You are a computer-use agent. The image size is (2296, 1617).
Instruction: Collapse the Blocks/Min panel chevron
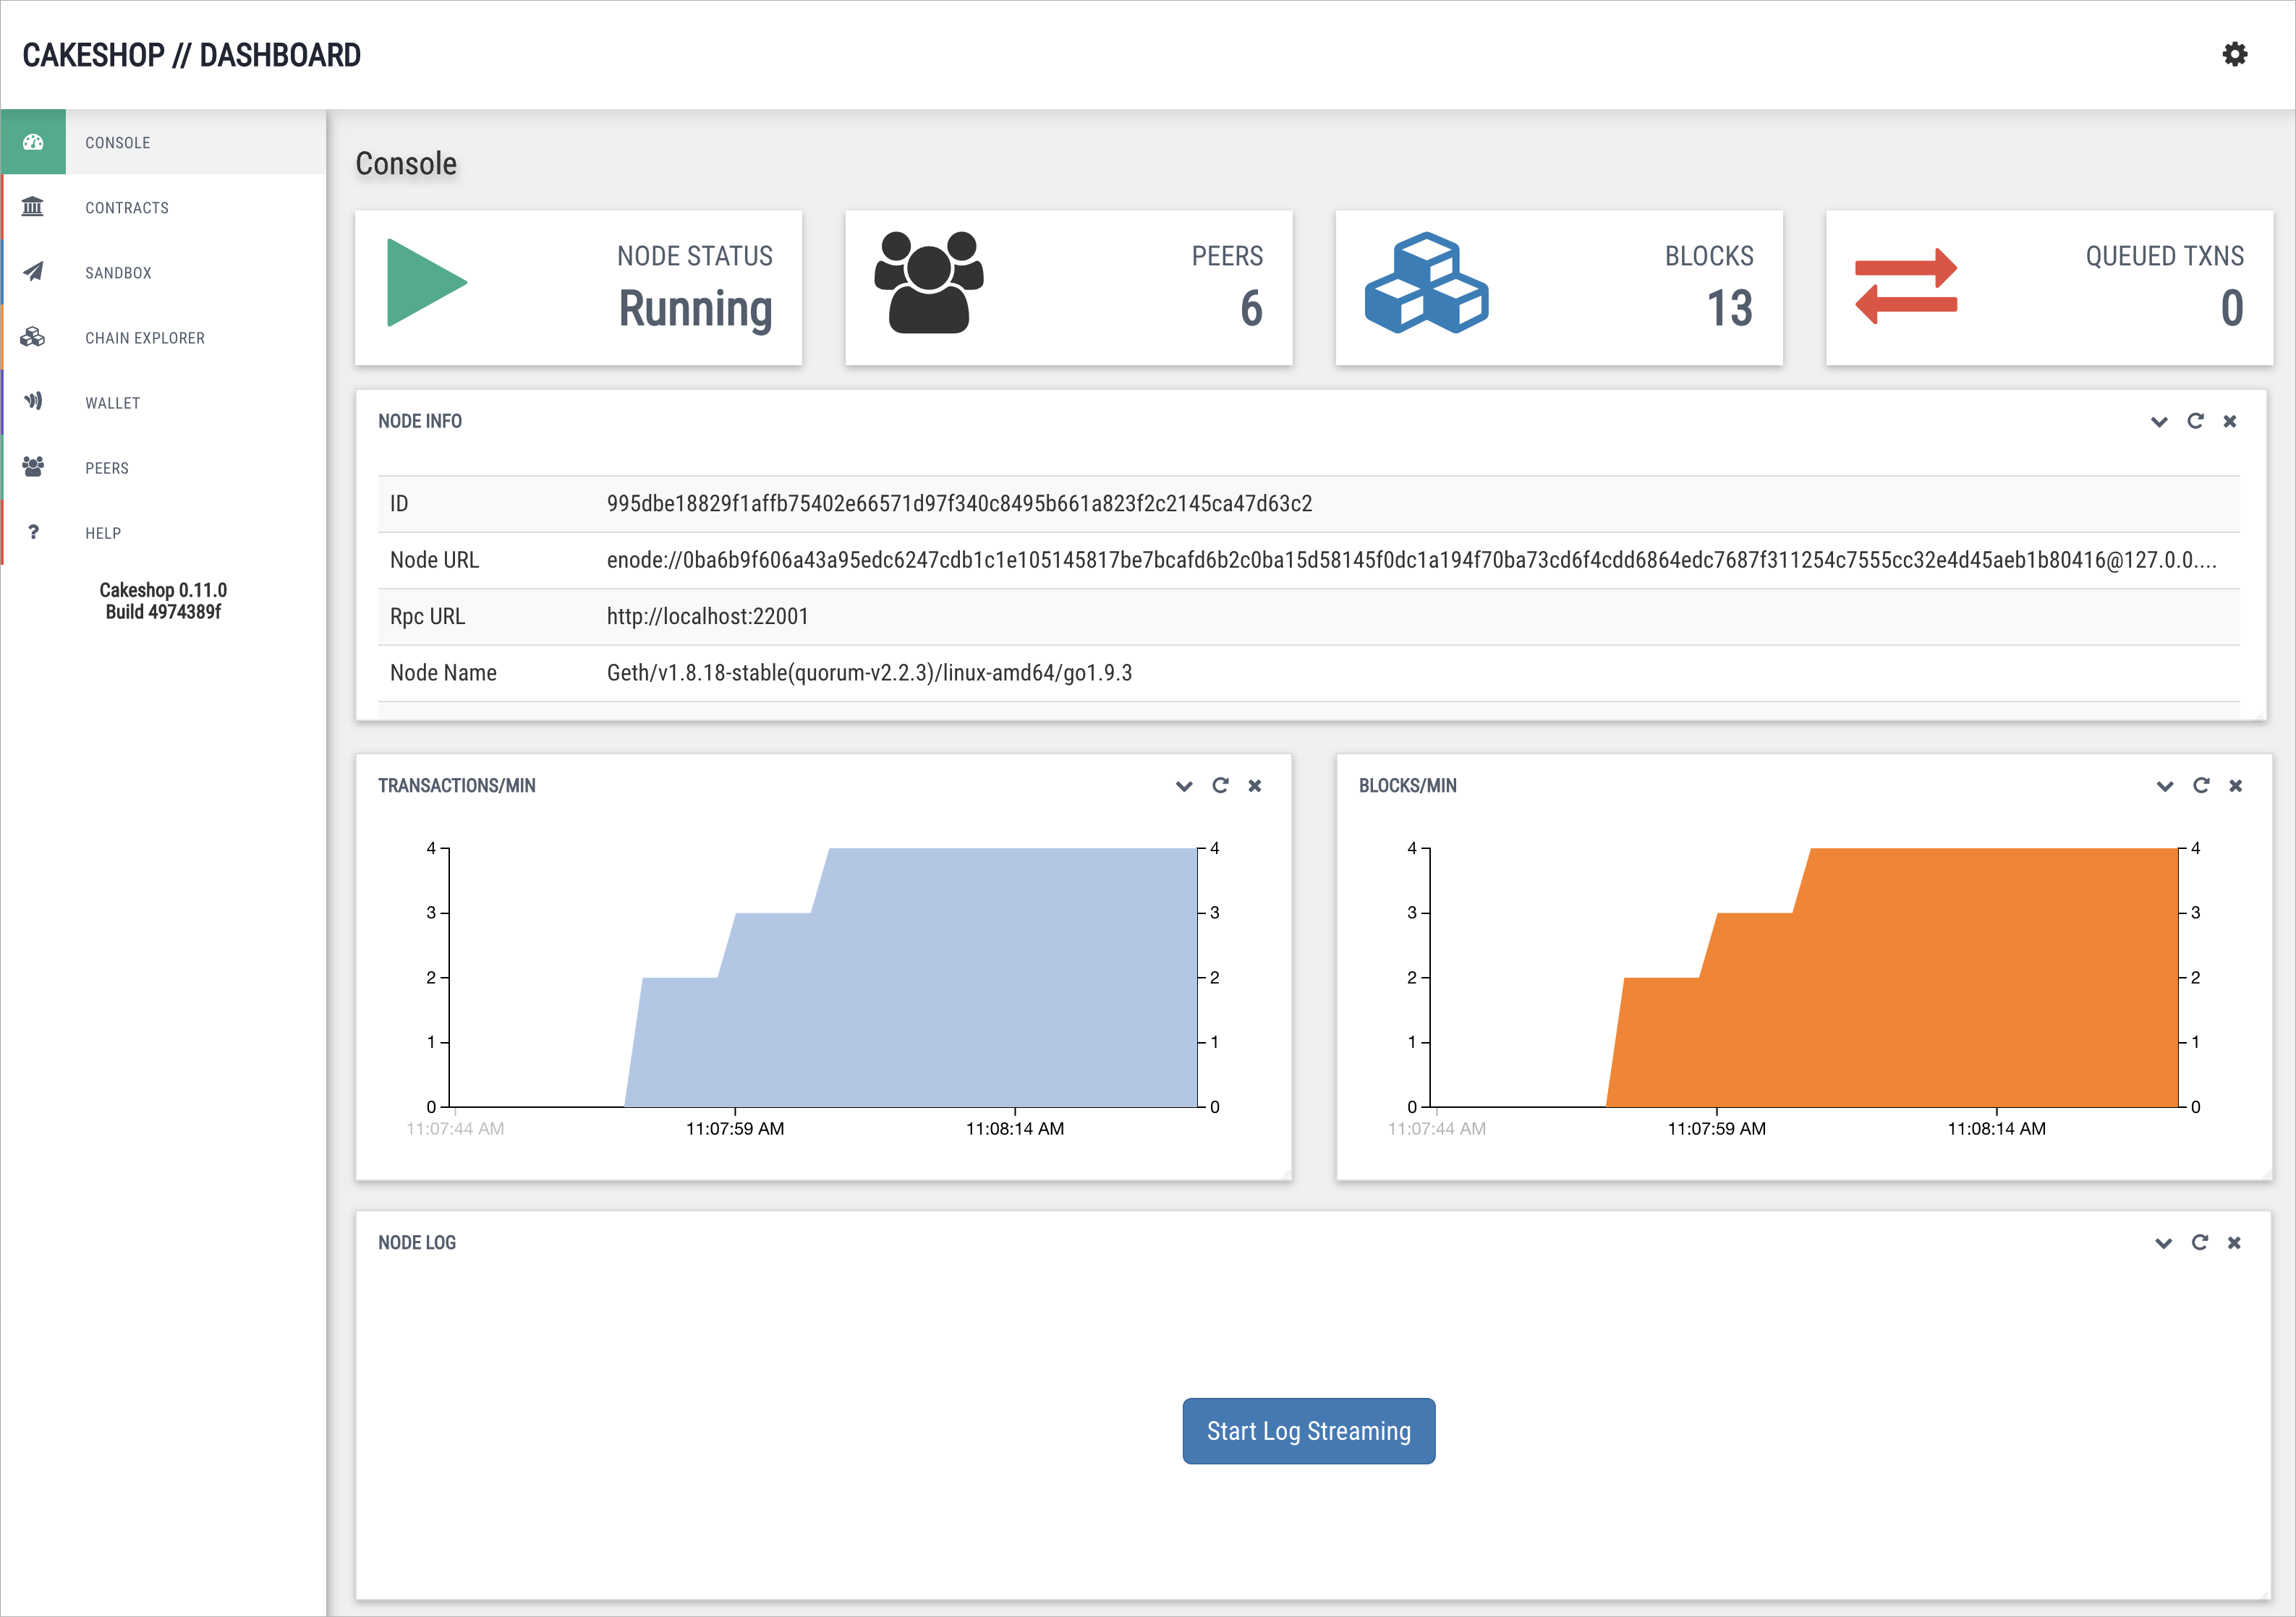coord(2165,786)
